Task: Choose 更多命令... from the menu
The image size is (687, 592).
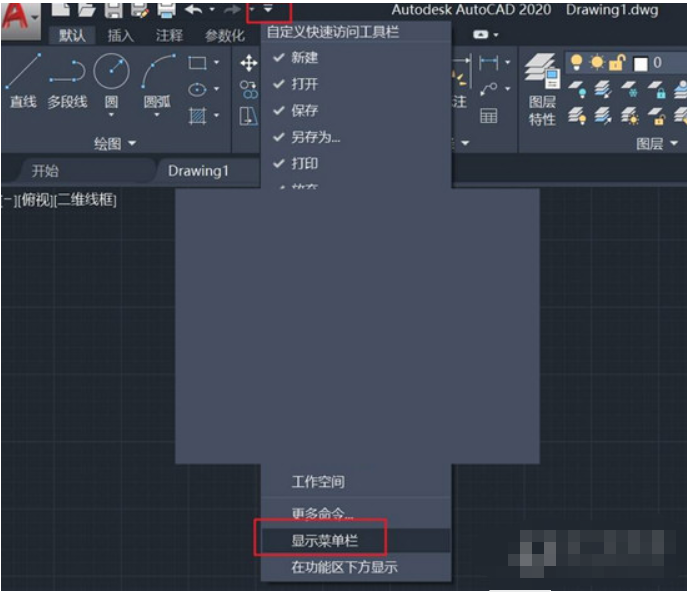Action: coord(356,514)
